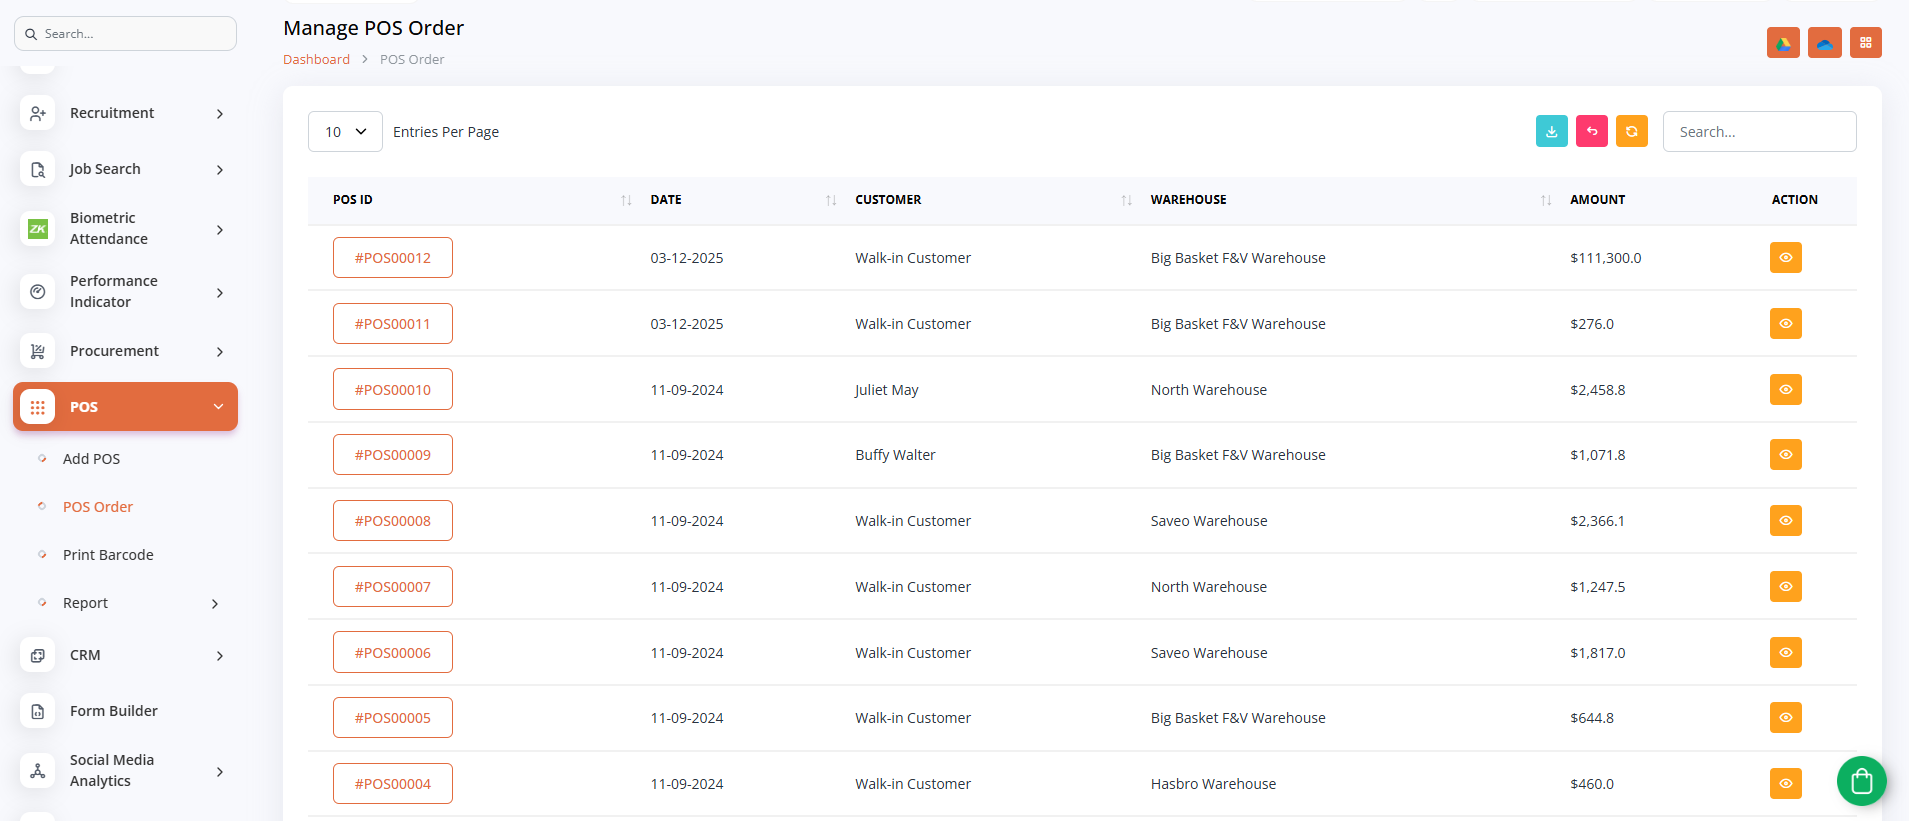Click the OneDrive cloud icon button
The image size is (1909, 821).
pos(1824,43)
